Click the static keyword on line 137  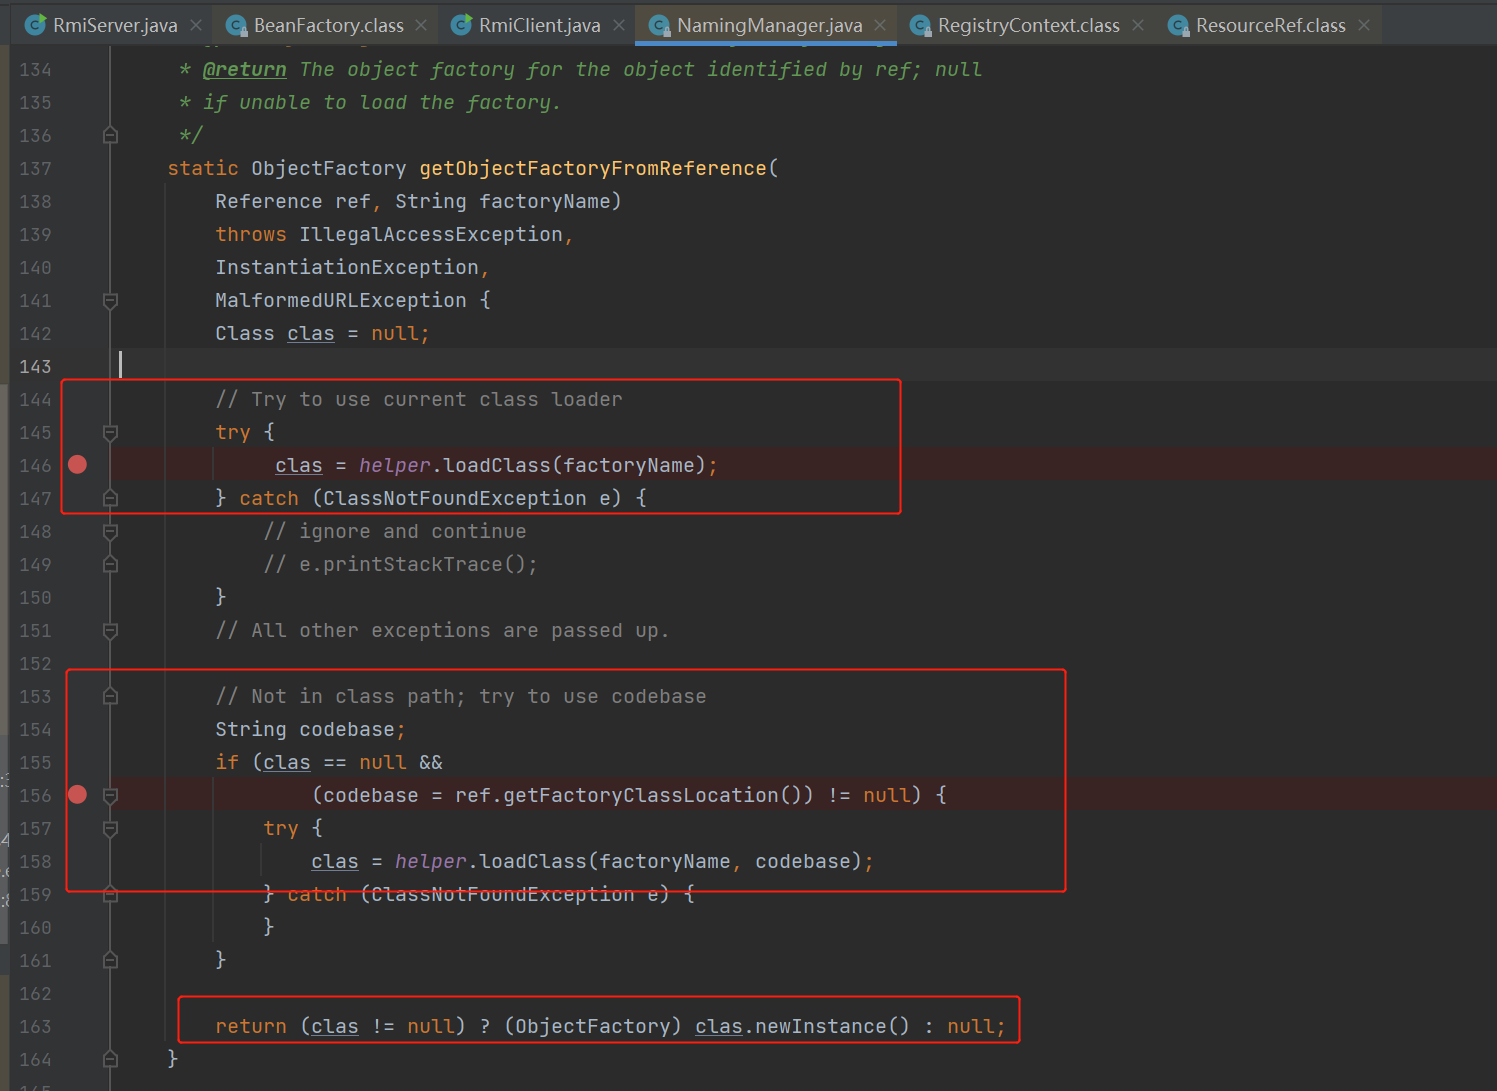click(203, 168)
